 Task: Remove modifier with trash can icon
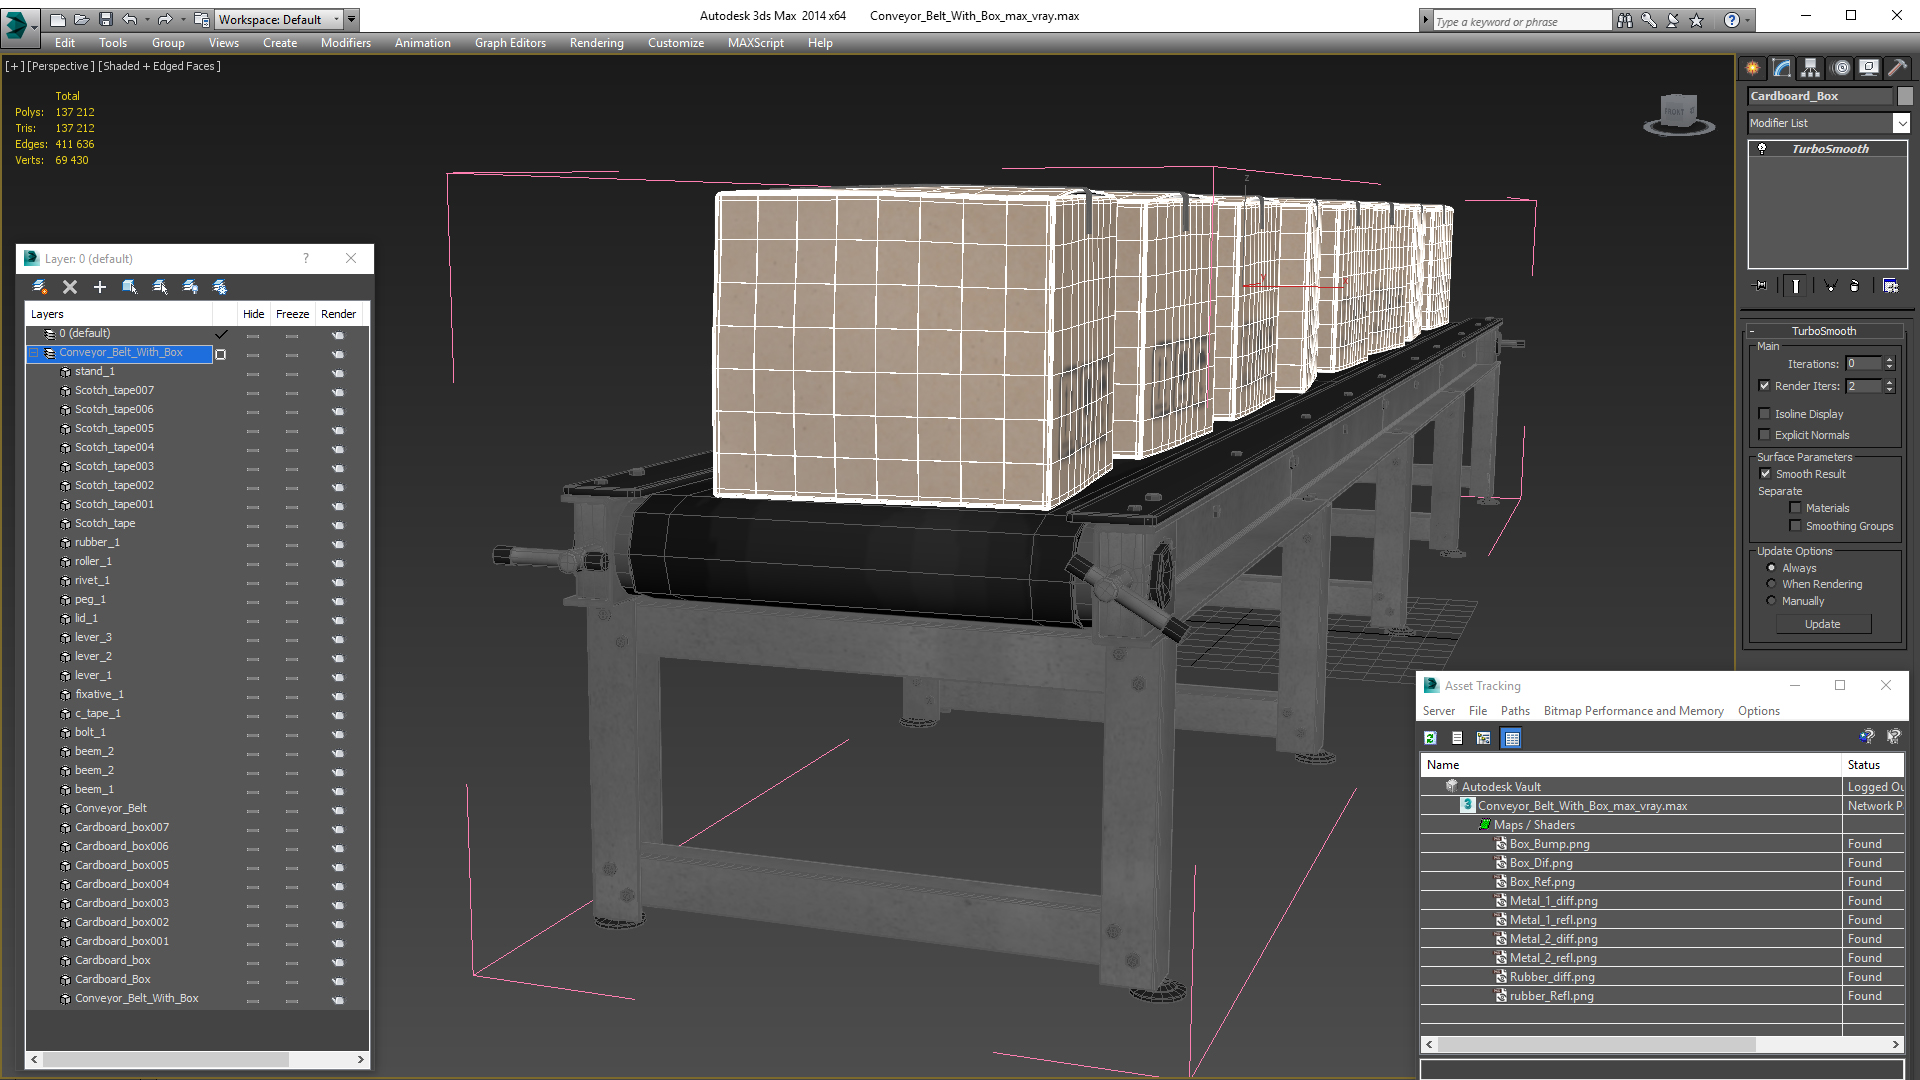point(1855,286)
